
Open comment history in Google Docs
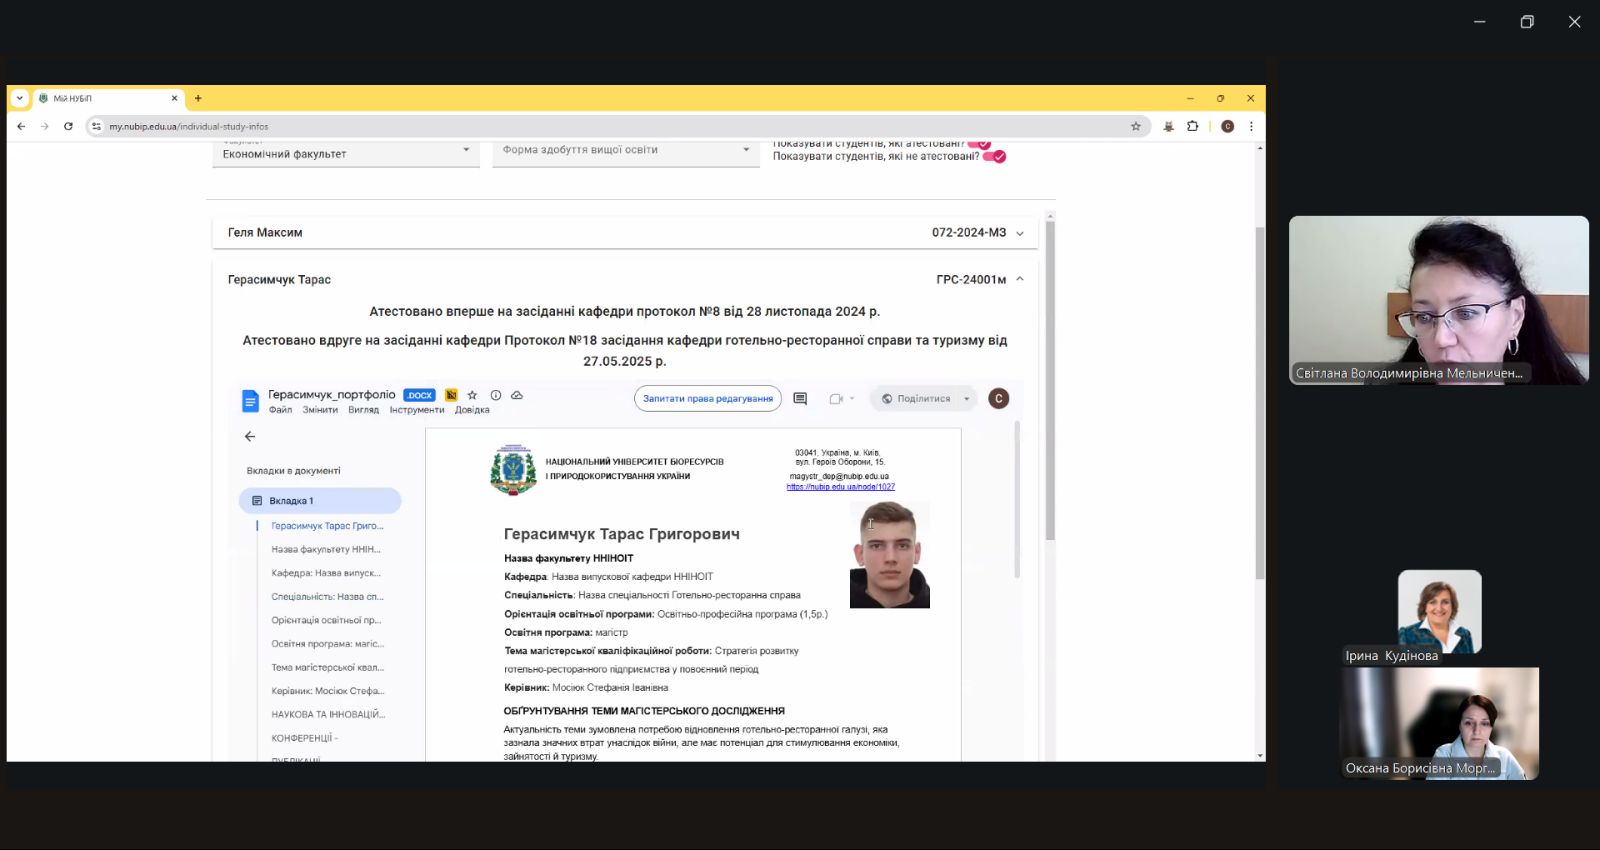(x=800, y=399)
